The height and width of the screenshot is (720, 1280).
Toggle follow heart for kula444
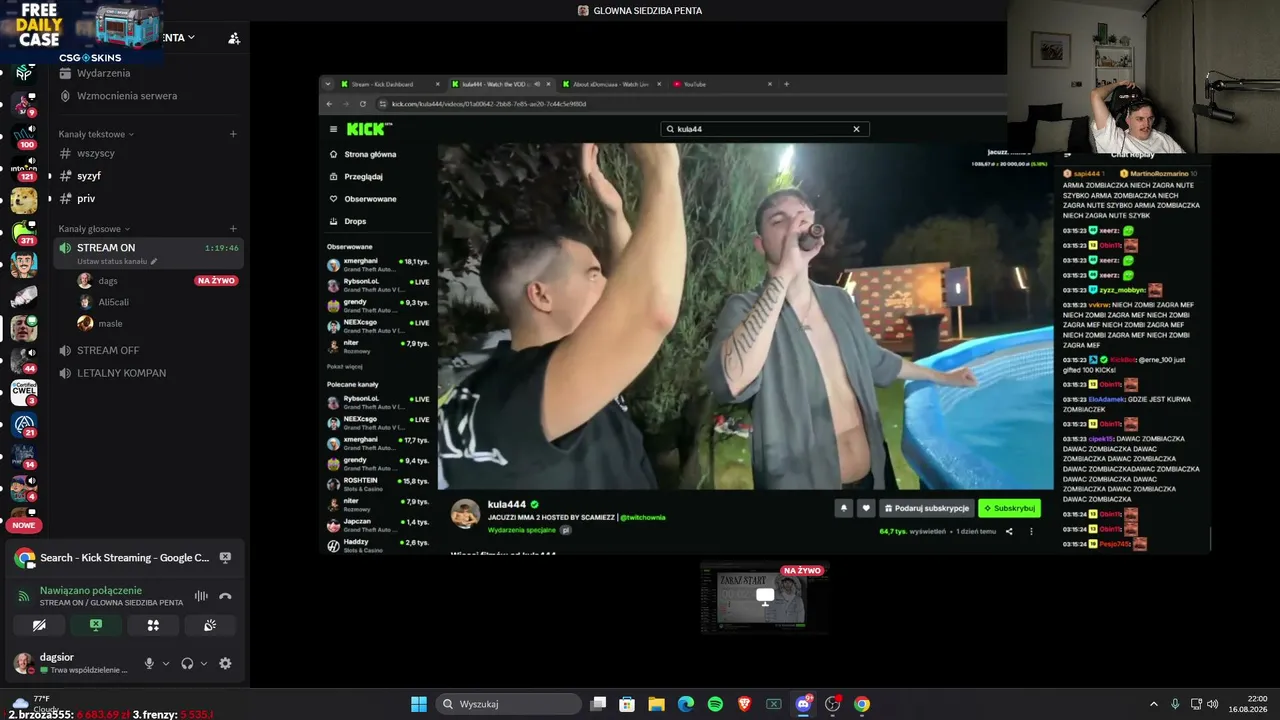[866, 508]
